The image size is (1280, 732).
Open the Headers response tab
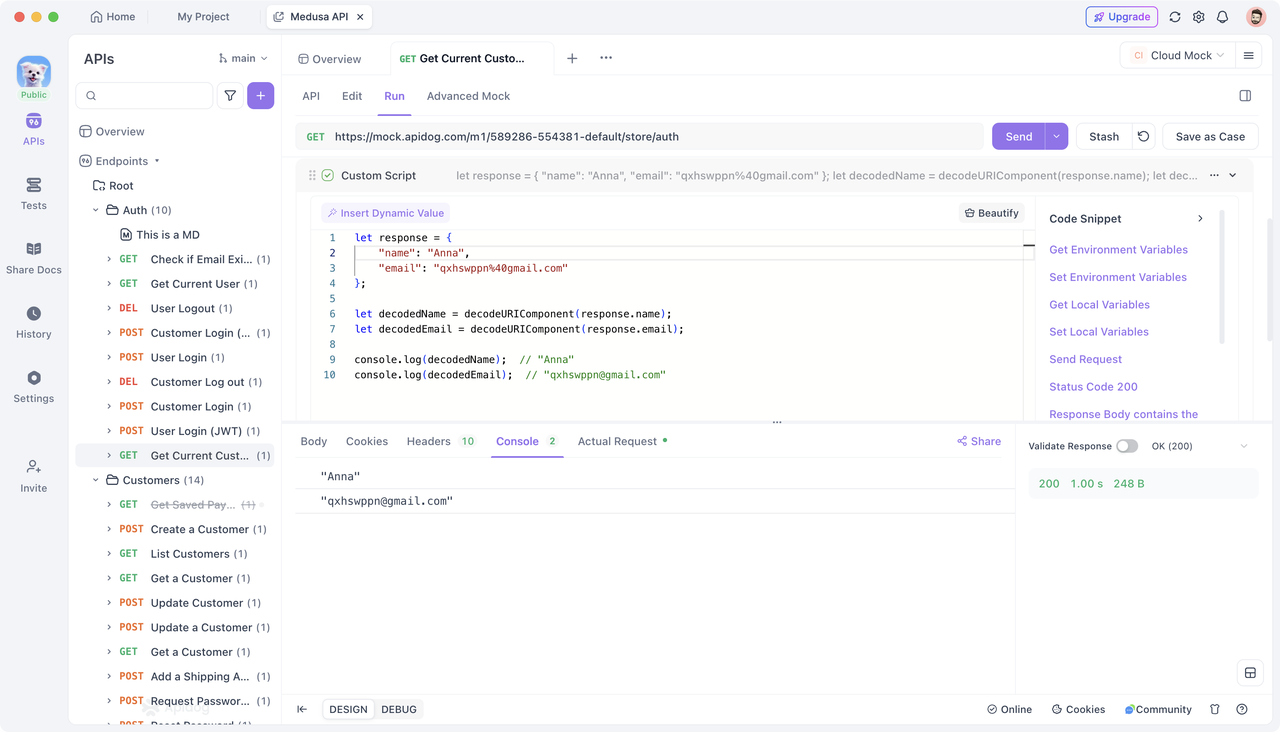tap(440, 441)
